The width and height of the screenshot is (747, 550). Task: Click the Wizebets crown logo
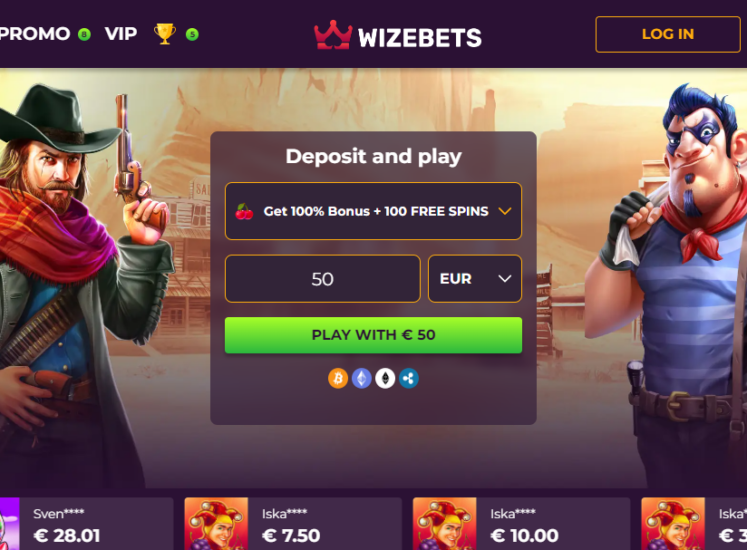point(333,35)
